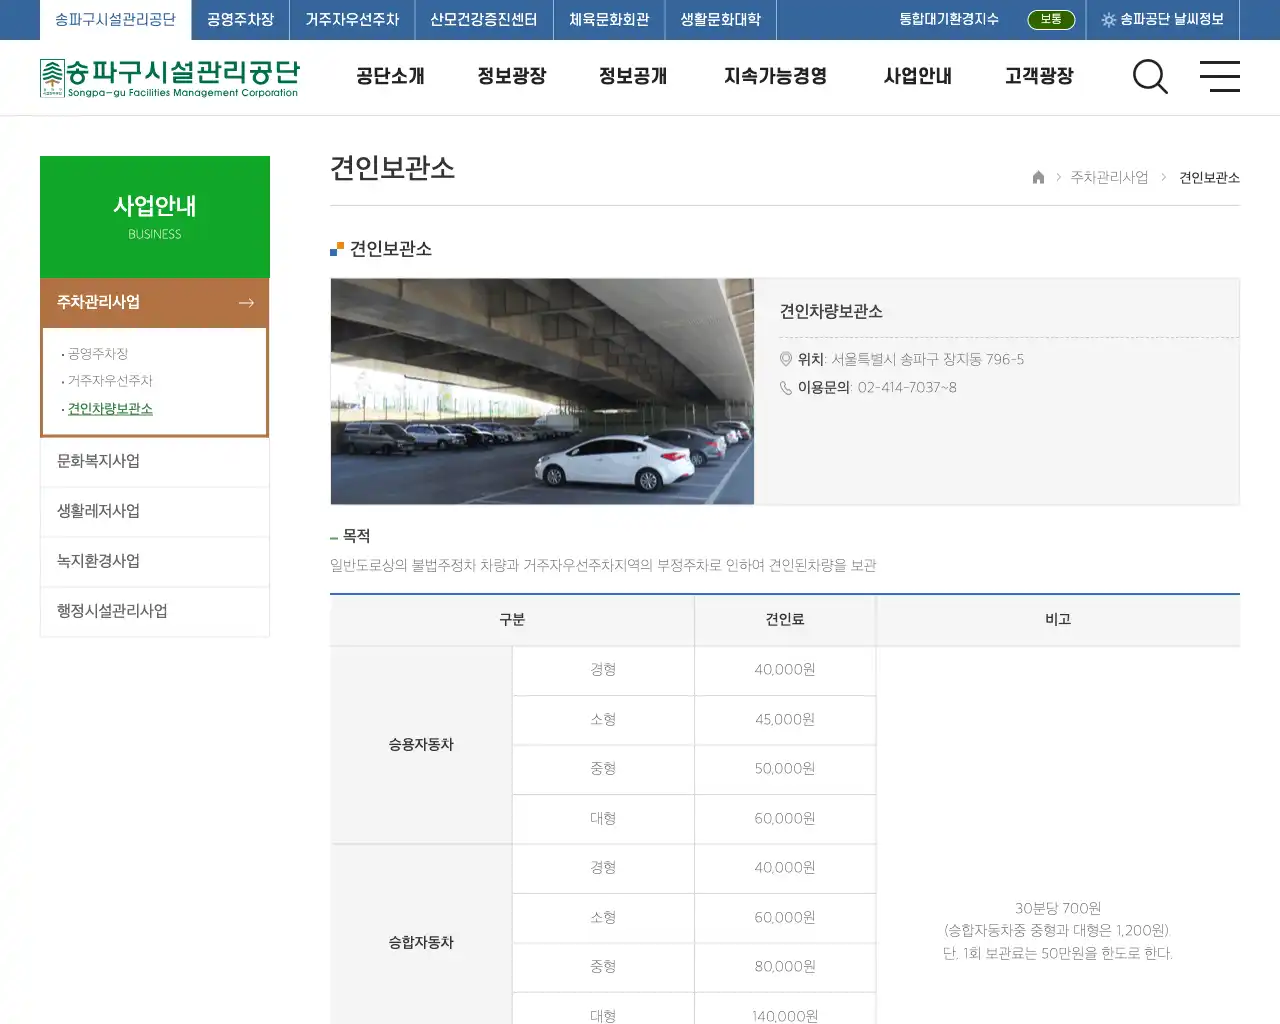Open the hamburger menu icon
This screenshot has width=1280, height=1024.
pyautogui.click(x=1220, y=77)
